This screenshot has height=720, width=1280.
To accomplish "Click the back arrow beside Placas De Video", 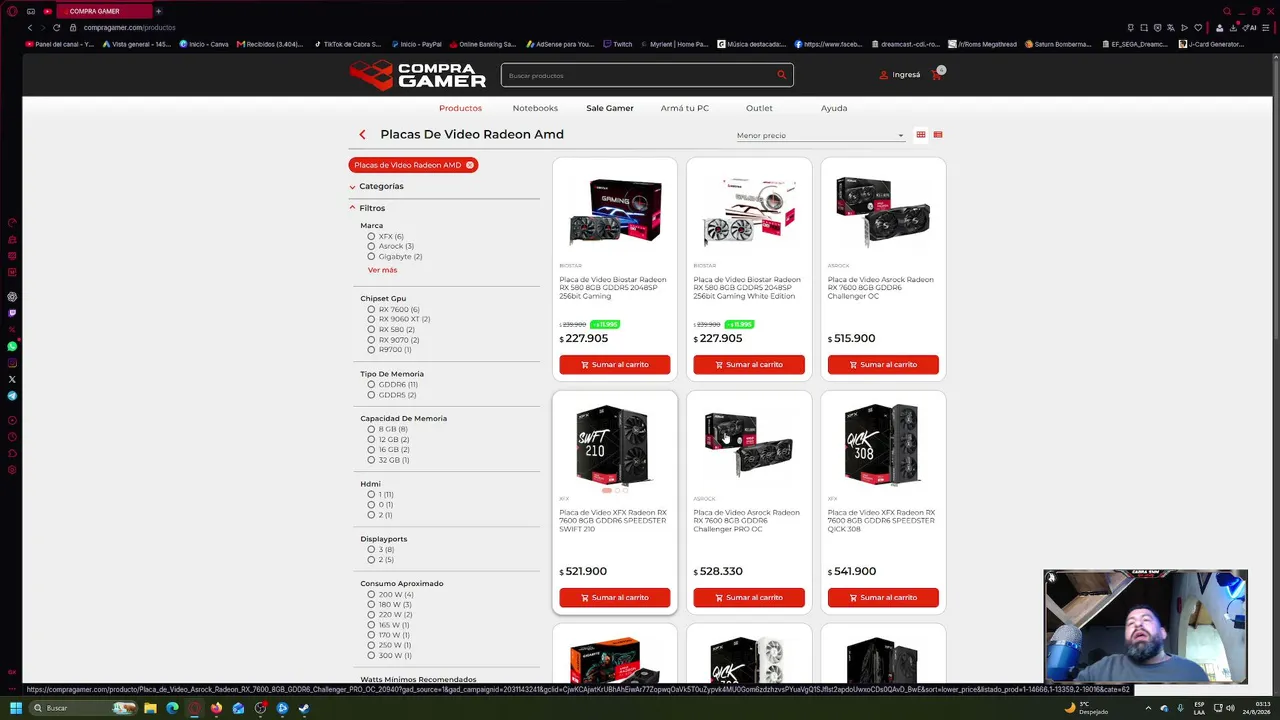I will point(362,135).
